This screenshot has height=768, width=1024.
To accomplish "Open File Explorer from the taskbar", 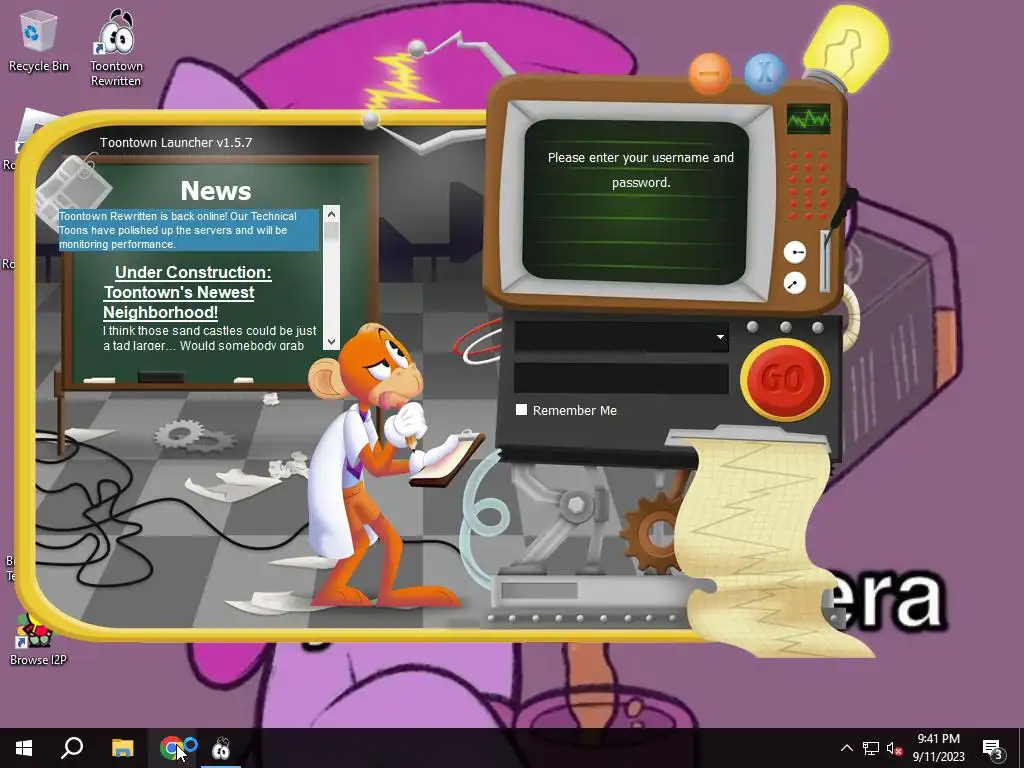I will click(x=122, y=748).
